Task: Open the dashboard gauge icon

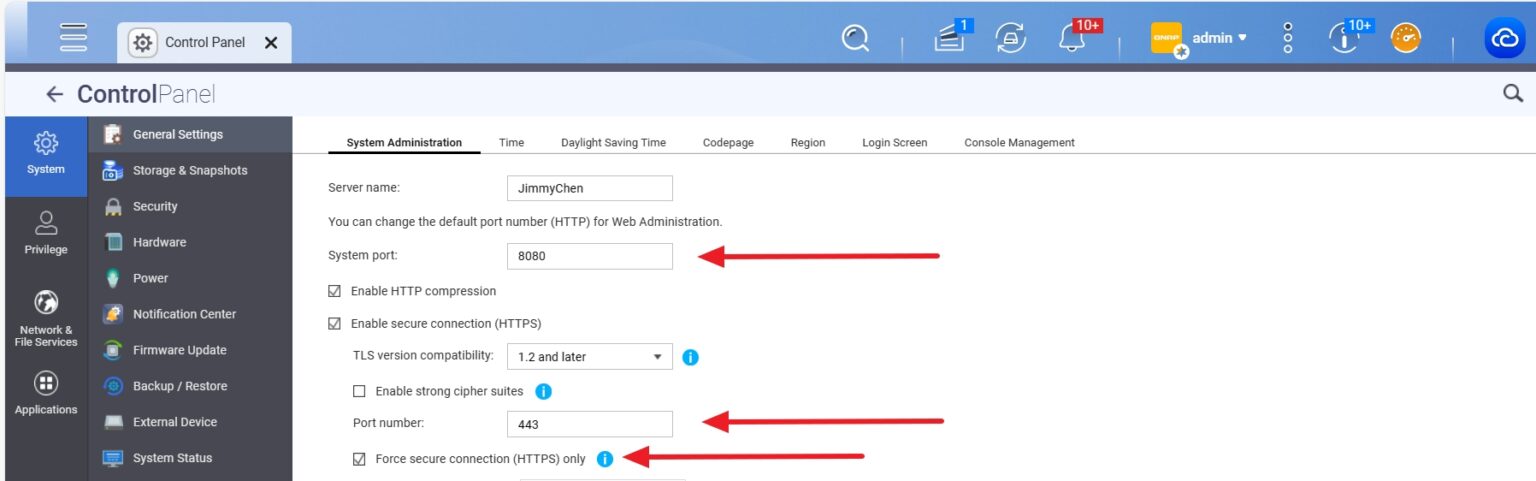Action: [x=1406, y=38]
